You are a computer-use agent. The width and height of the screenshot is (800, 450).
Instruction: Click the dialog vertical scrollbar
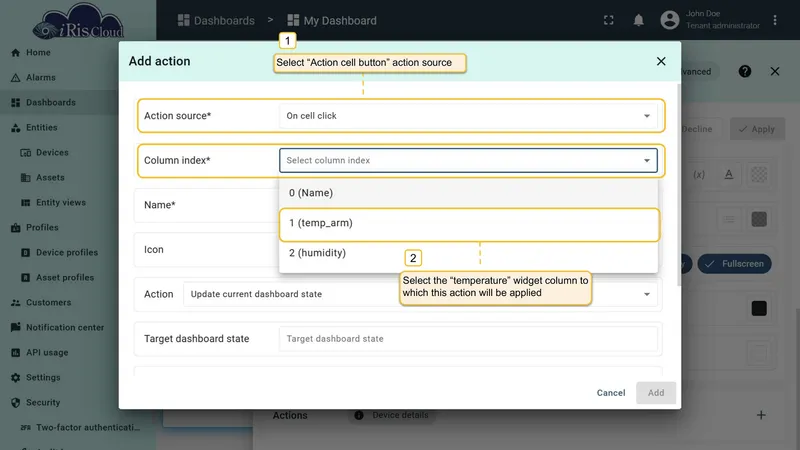(679, 186)
